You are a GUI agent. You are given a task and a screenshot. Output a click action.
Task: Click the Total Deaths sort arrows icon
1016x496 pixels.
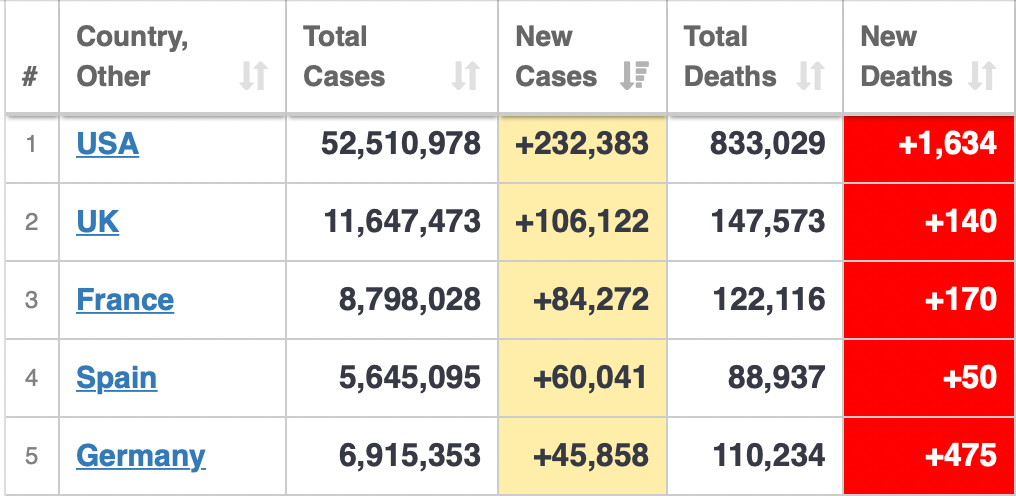(810, 77)
